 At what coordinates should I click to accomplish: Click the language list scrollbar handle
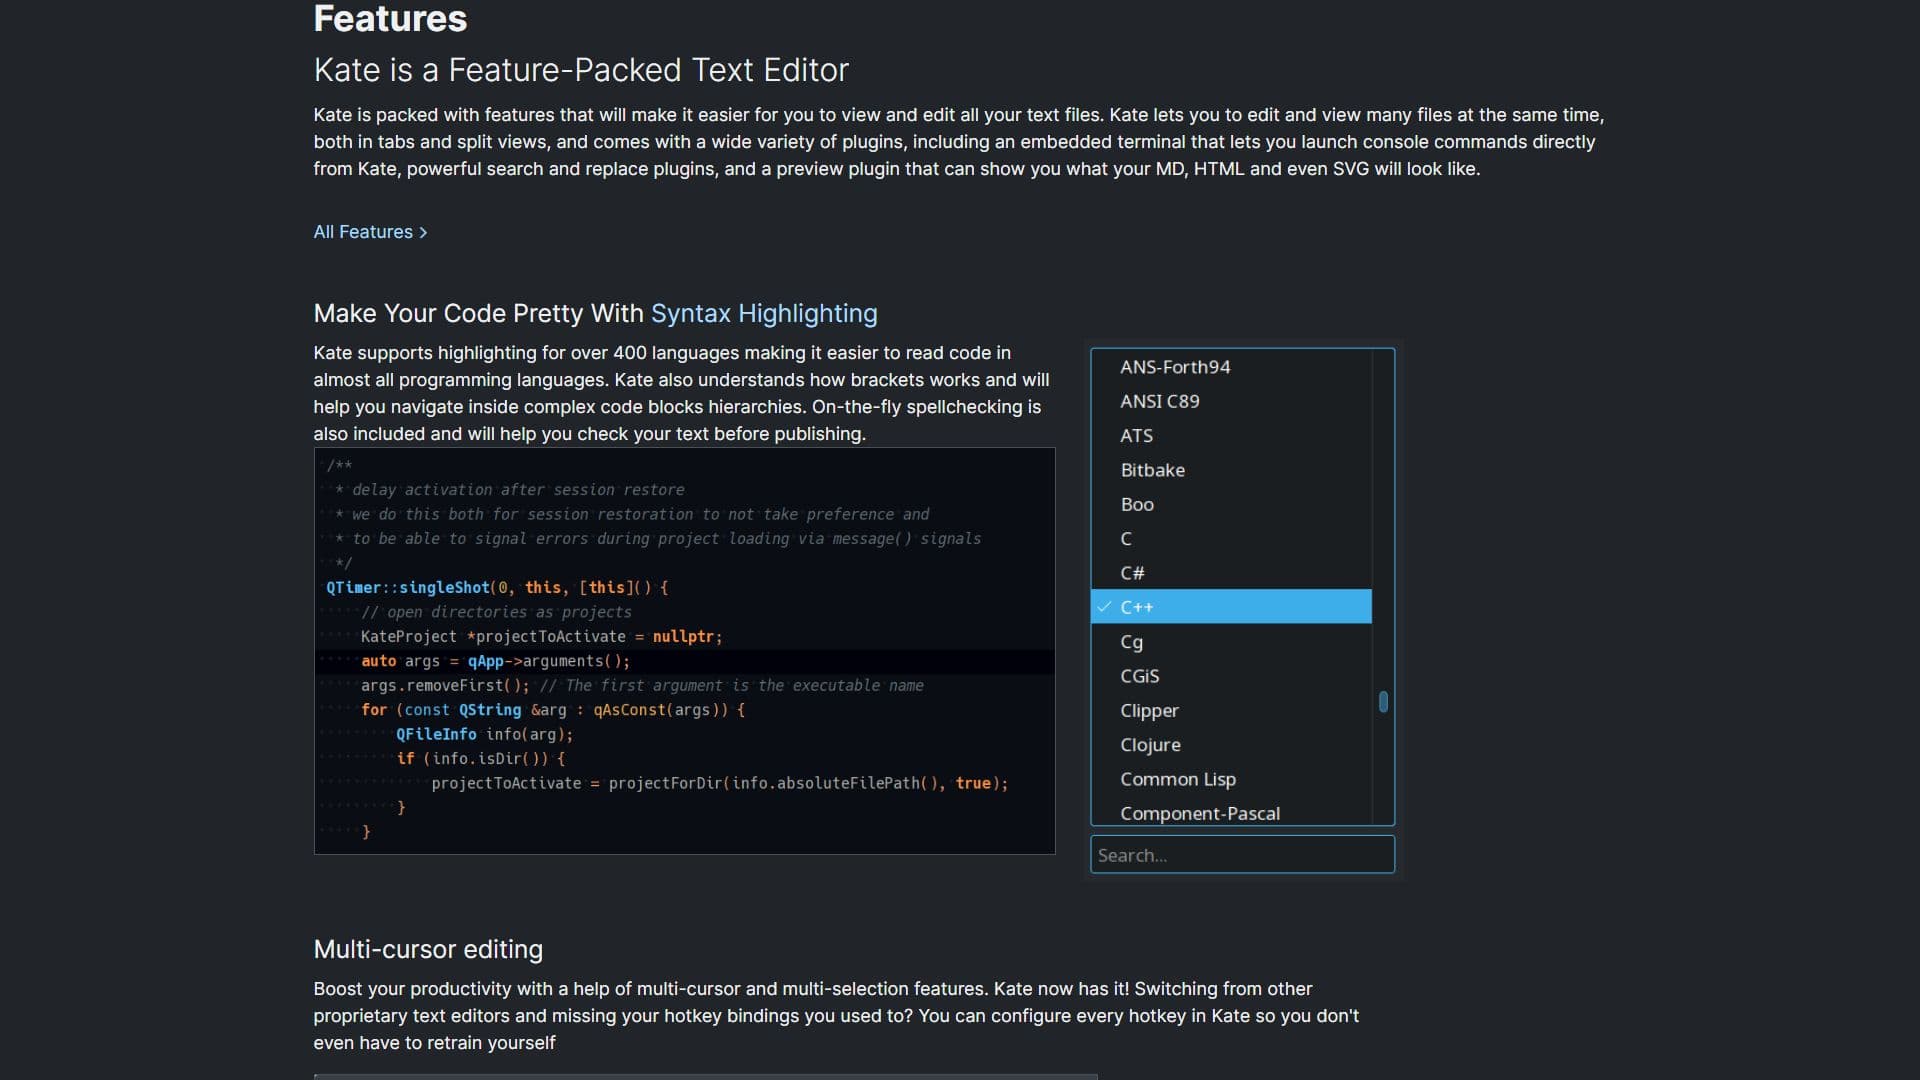point(1383,702)
